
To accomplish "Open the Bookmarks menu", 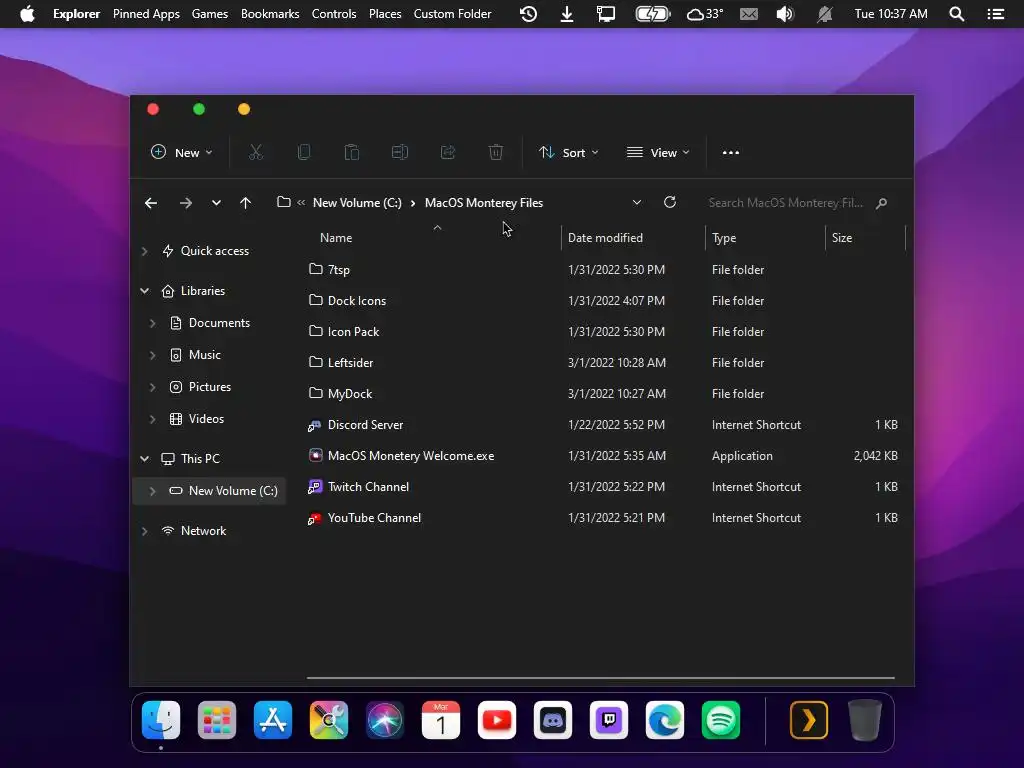I will [x=270, y=14].
